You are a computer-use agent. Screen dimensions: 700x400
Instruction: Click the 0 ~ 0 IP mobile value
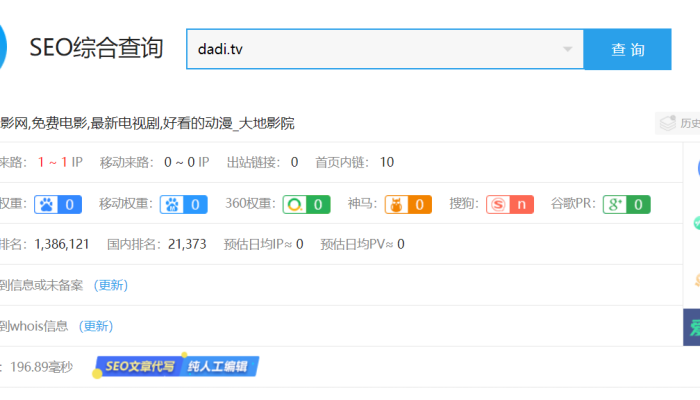pyautogui.click(x=187, y=162)
